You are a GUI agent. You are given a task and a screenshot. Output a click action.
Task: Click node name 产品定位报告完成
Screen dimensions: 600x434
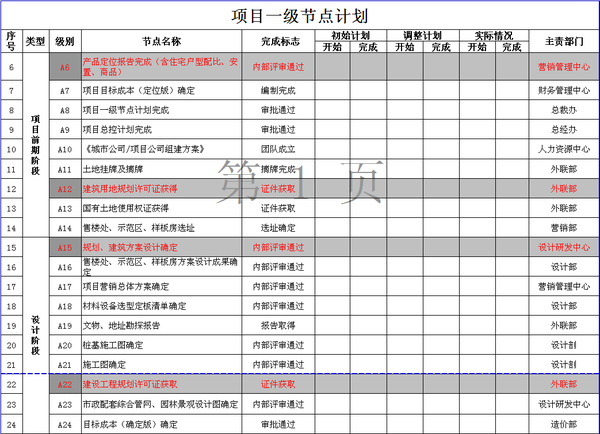[161, 67]
